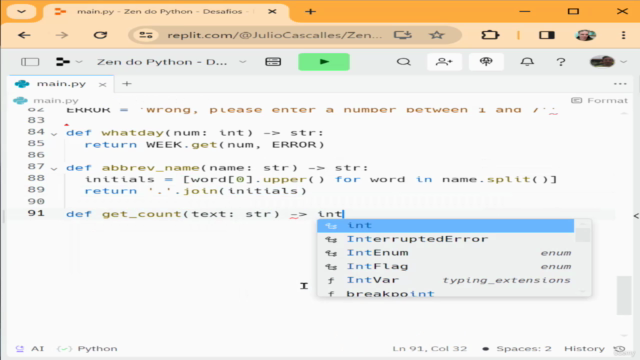Click the main.py breadcrumb
640x360 pixels.
pos(55,100)
